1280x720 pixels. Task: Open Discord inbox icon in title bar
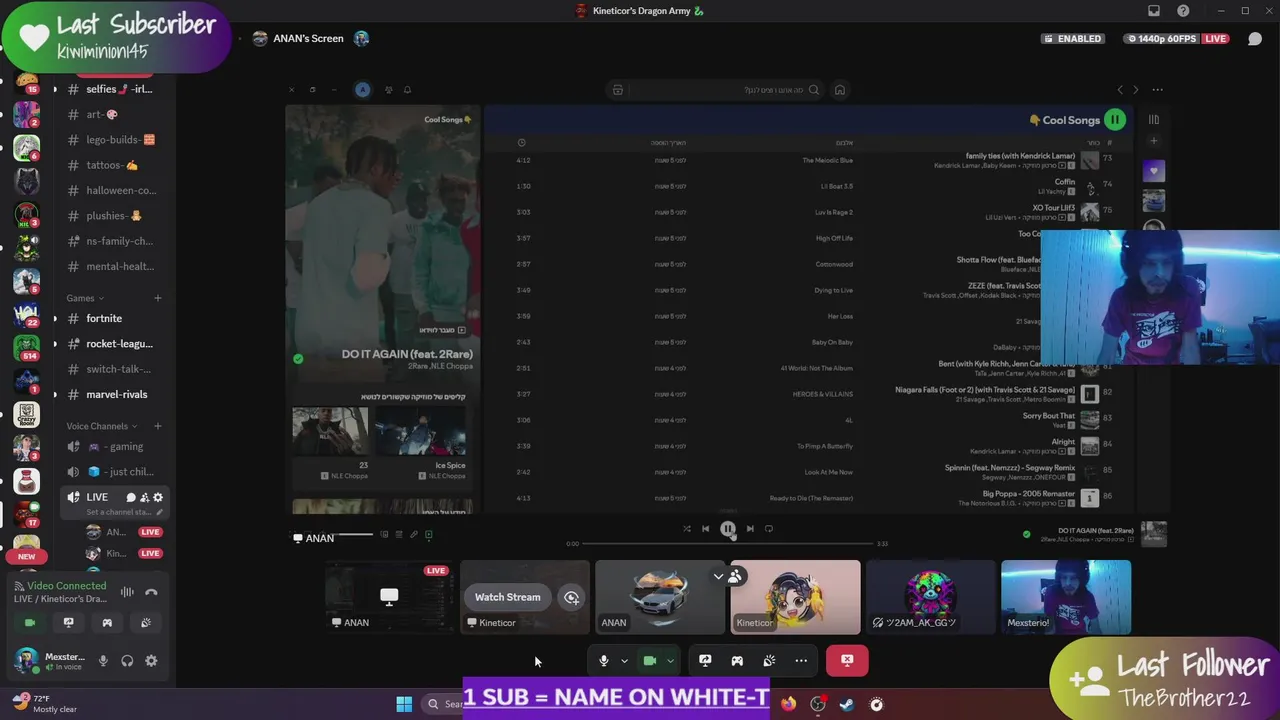pyautogui.click(x=1154, y=11)
